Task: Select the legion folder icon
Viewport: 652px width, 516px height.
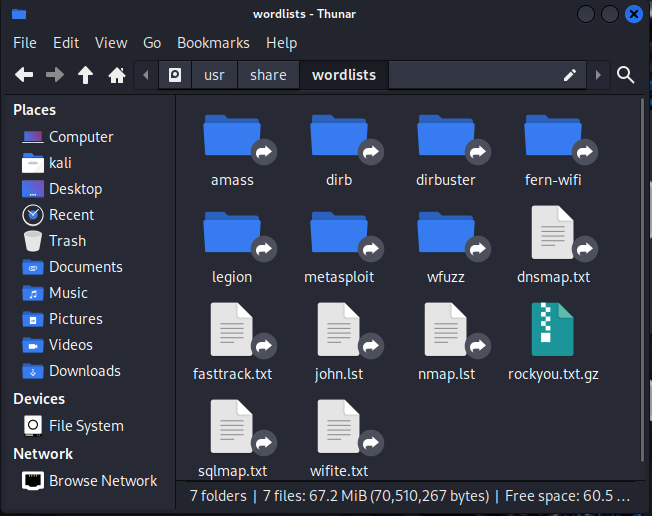Action: pyautogui.click(x=232, y=232)
